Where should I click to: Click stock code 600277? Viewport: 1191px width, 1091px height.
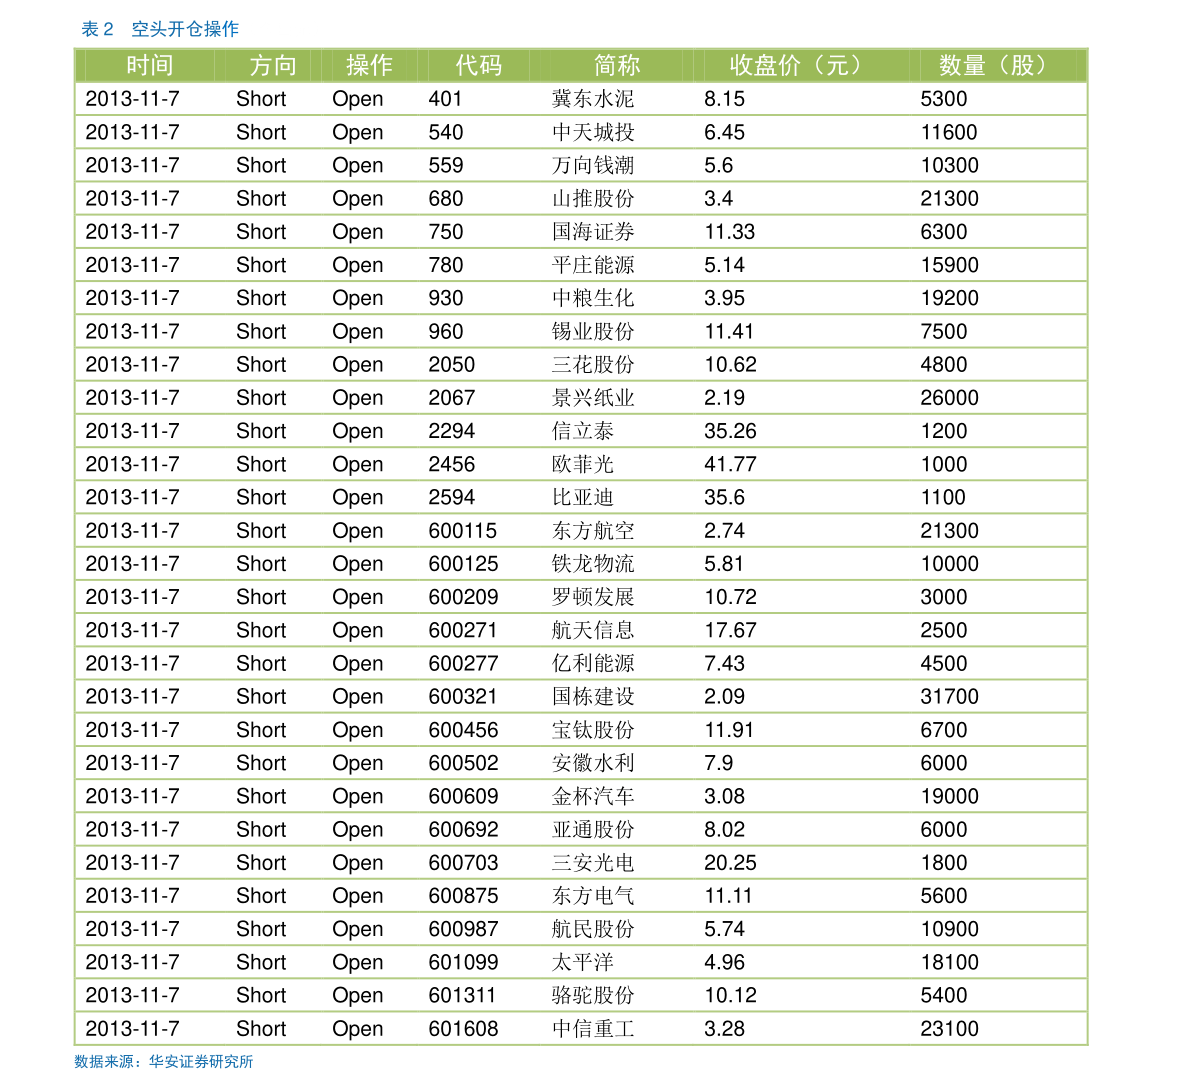[463, 663]
